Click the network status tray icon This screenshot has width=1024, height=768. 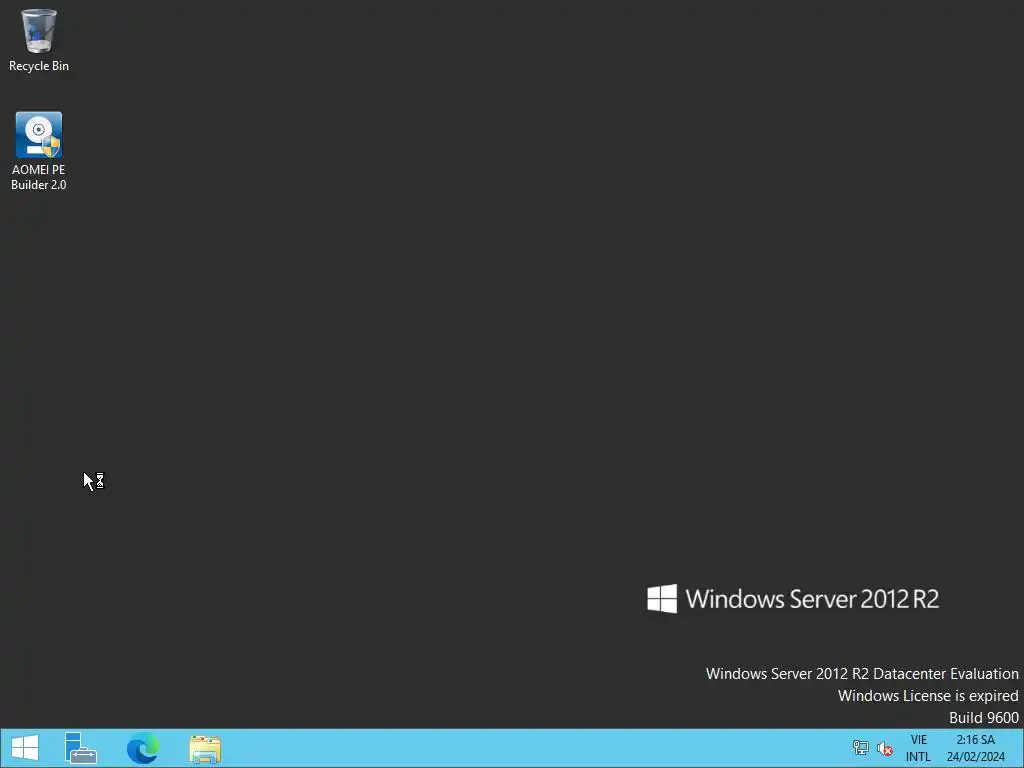tap(861, 748)
